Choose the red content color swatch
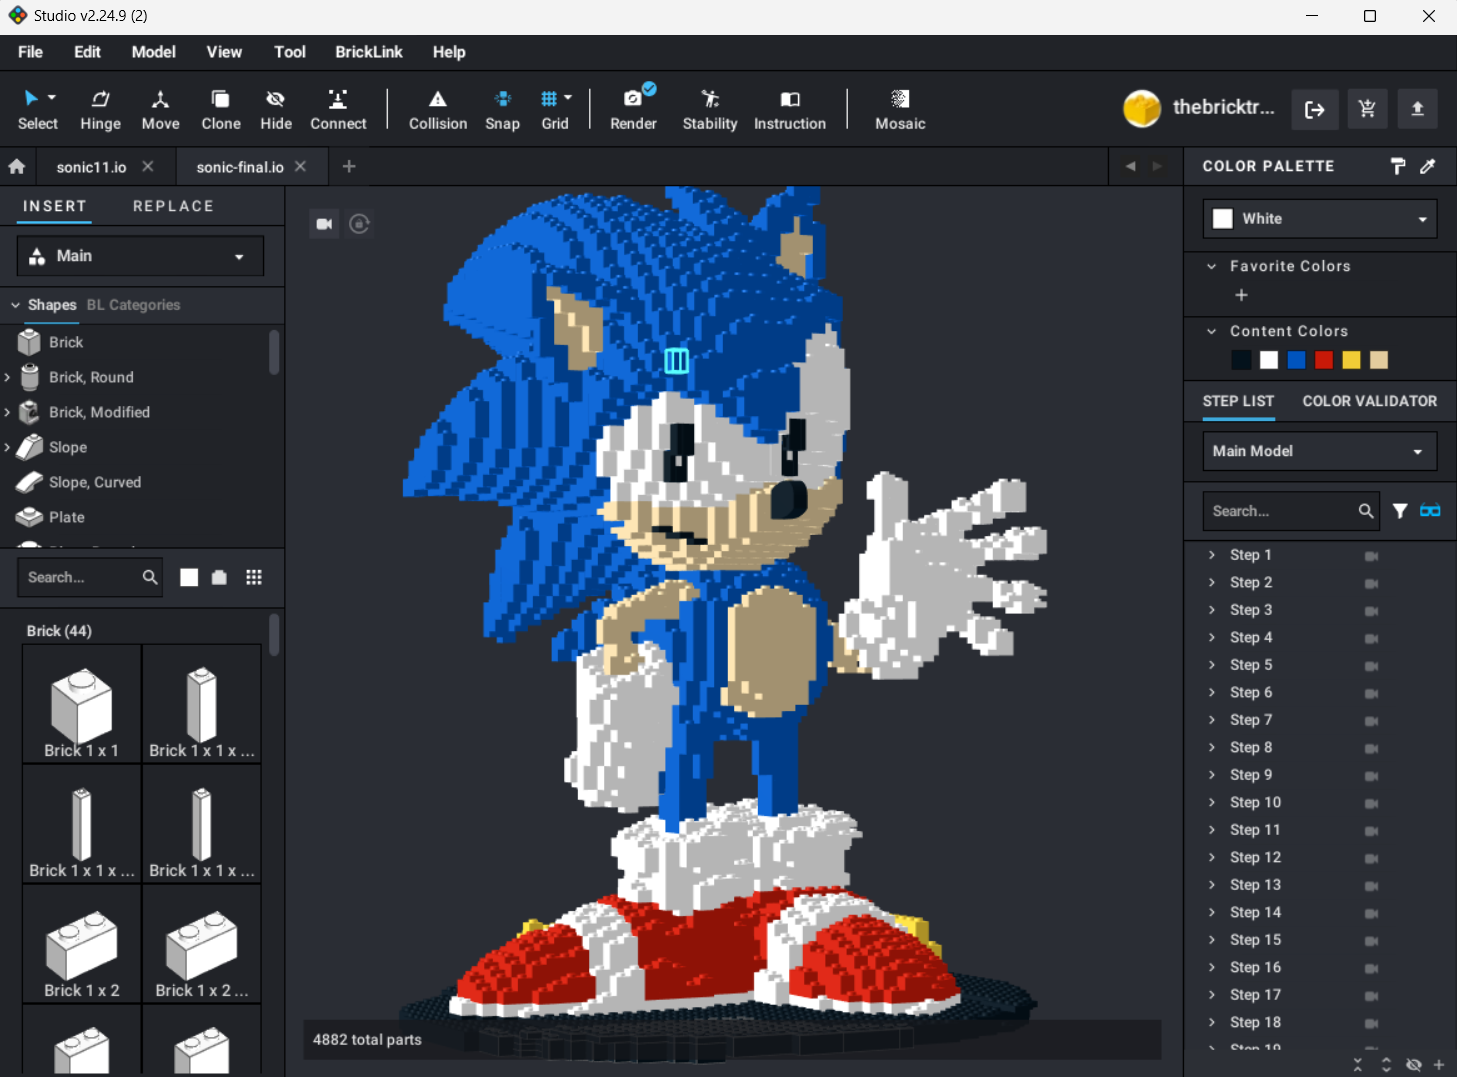Image resolution: width=1457 pixels, height=1077 pixels. (1324, 360)
